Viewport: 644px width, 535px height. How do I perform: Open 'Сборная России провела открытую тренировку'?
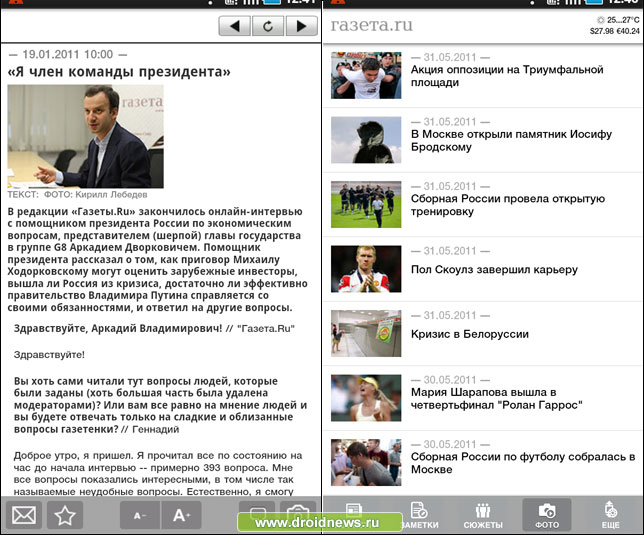[x=508, y=205]
